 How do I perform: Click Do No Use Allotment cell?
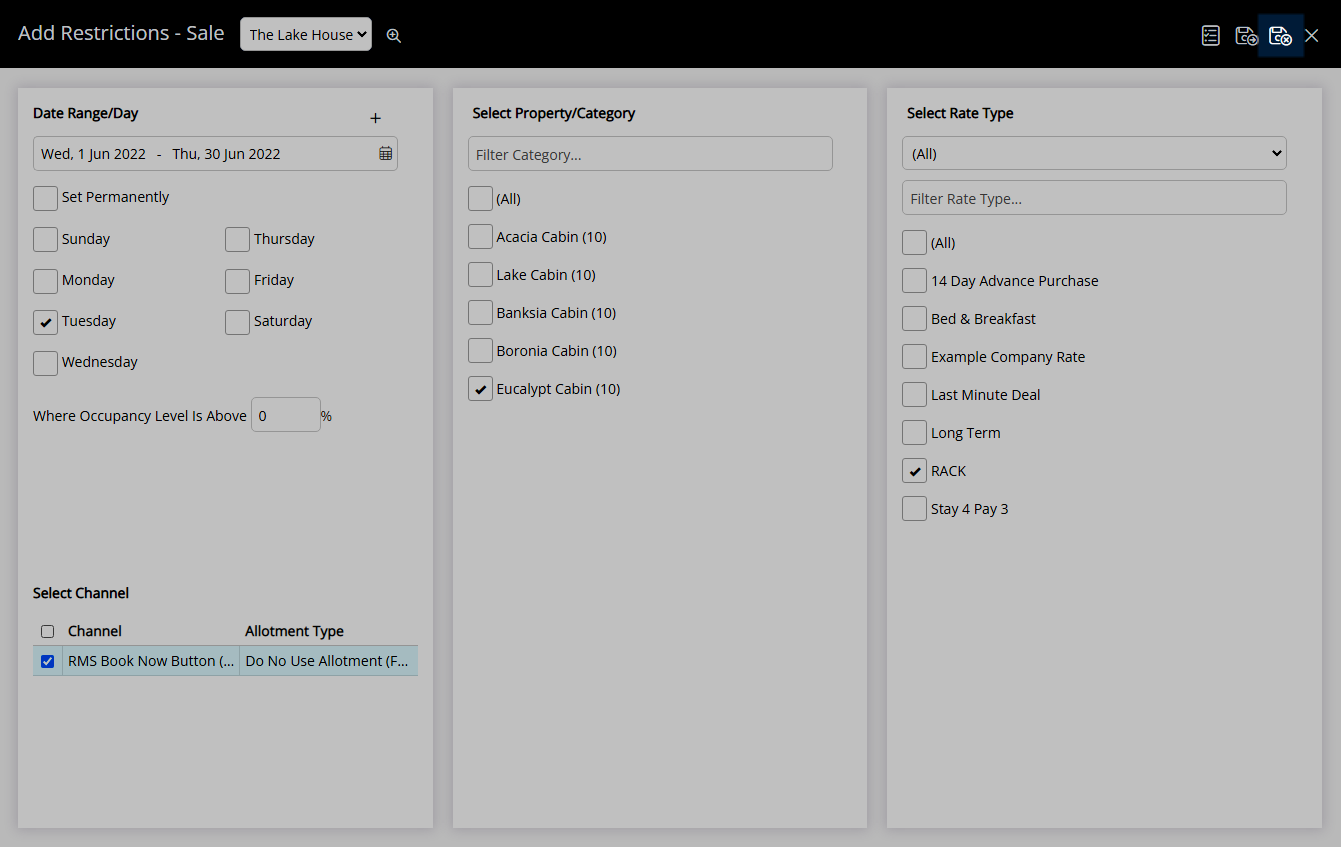coord(328,661)
